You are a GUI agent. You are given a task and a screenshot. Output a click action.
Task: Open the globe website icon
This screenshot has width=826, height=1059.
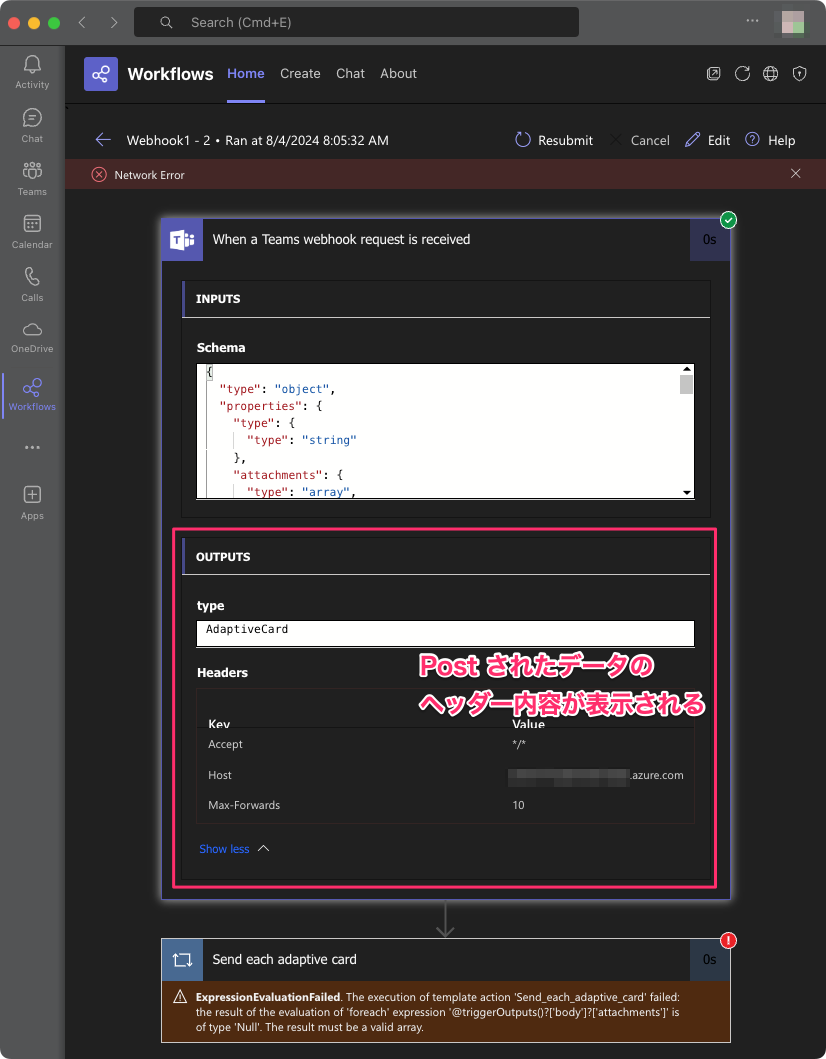[771, 74]
